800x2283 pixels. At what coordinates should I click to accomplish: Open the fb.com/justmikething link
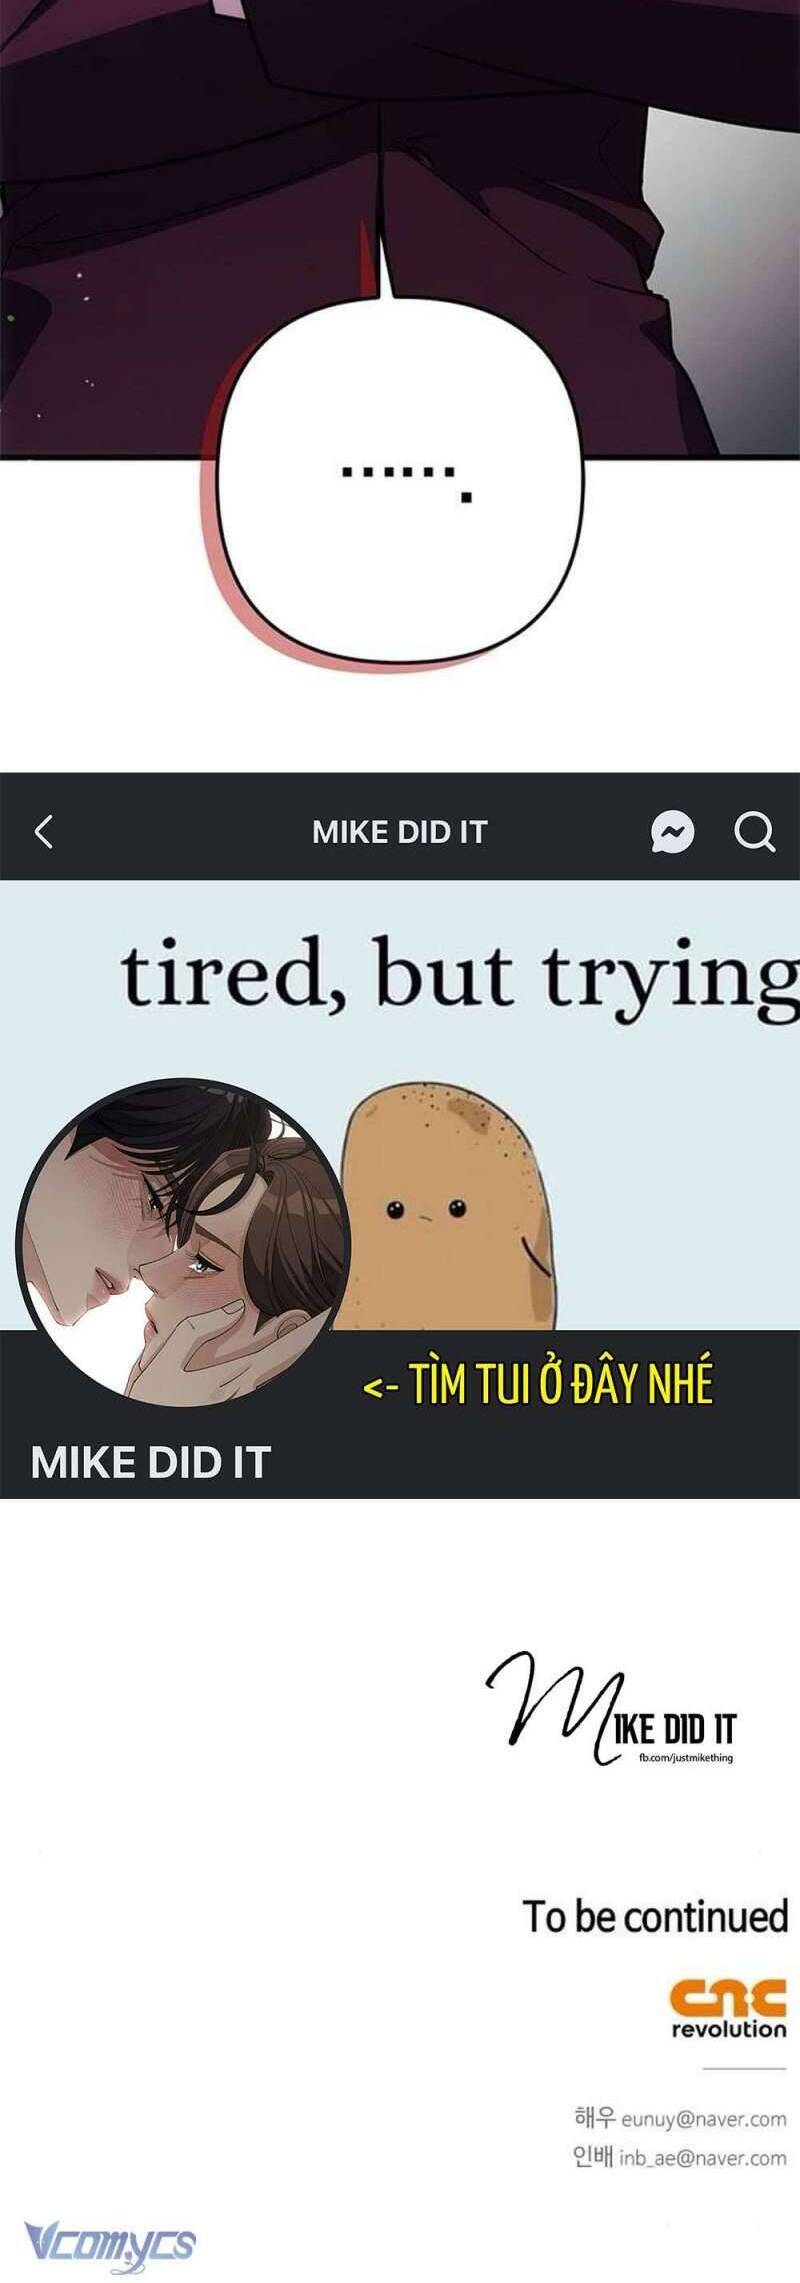point(685,1757)
